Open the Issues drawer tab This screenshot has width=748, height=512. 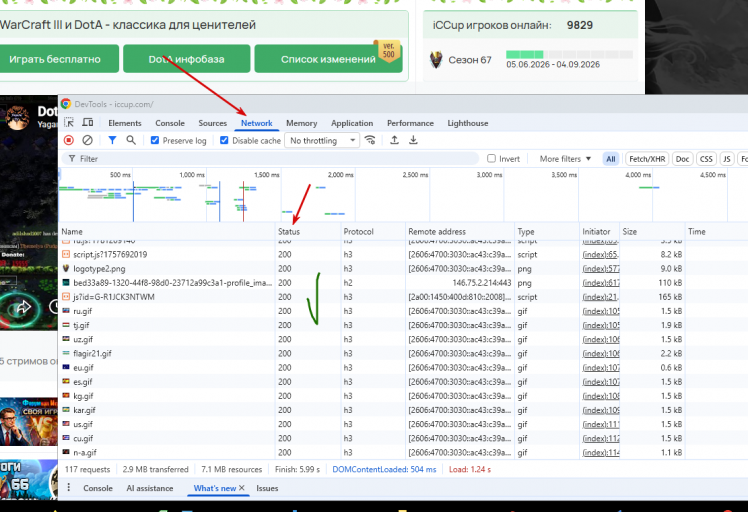tap(267, 488)
